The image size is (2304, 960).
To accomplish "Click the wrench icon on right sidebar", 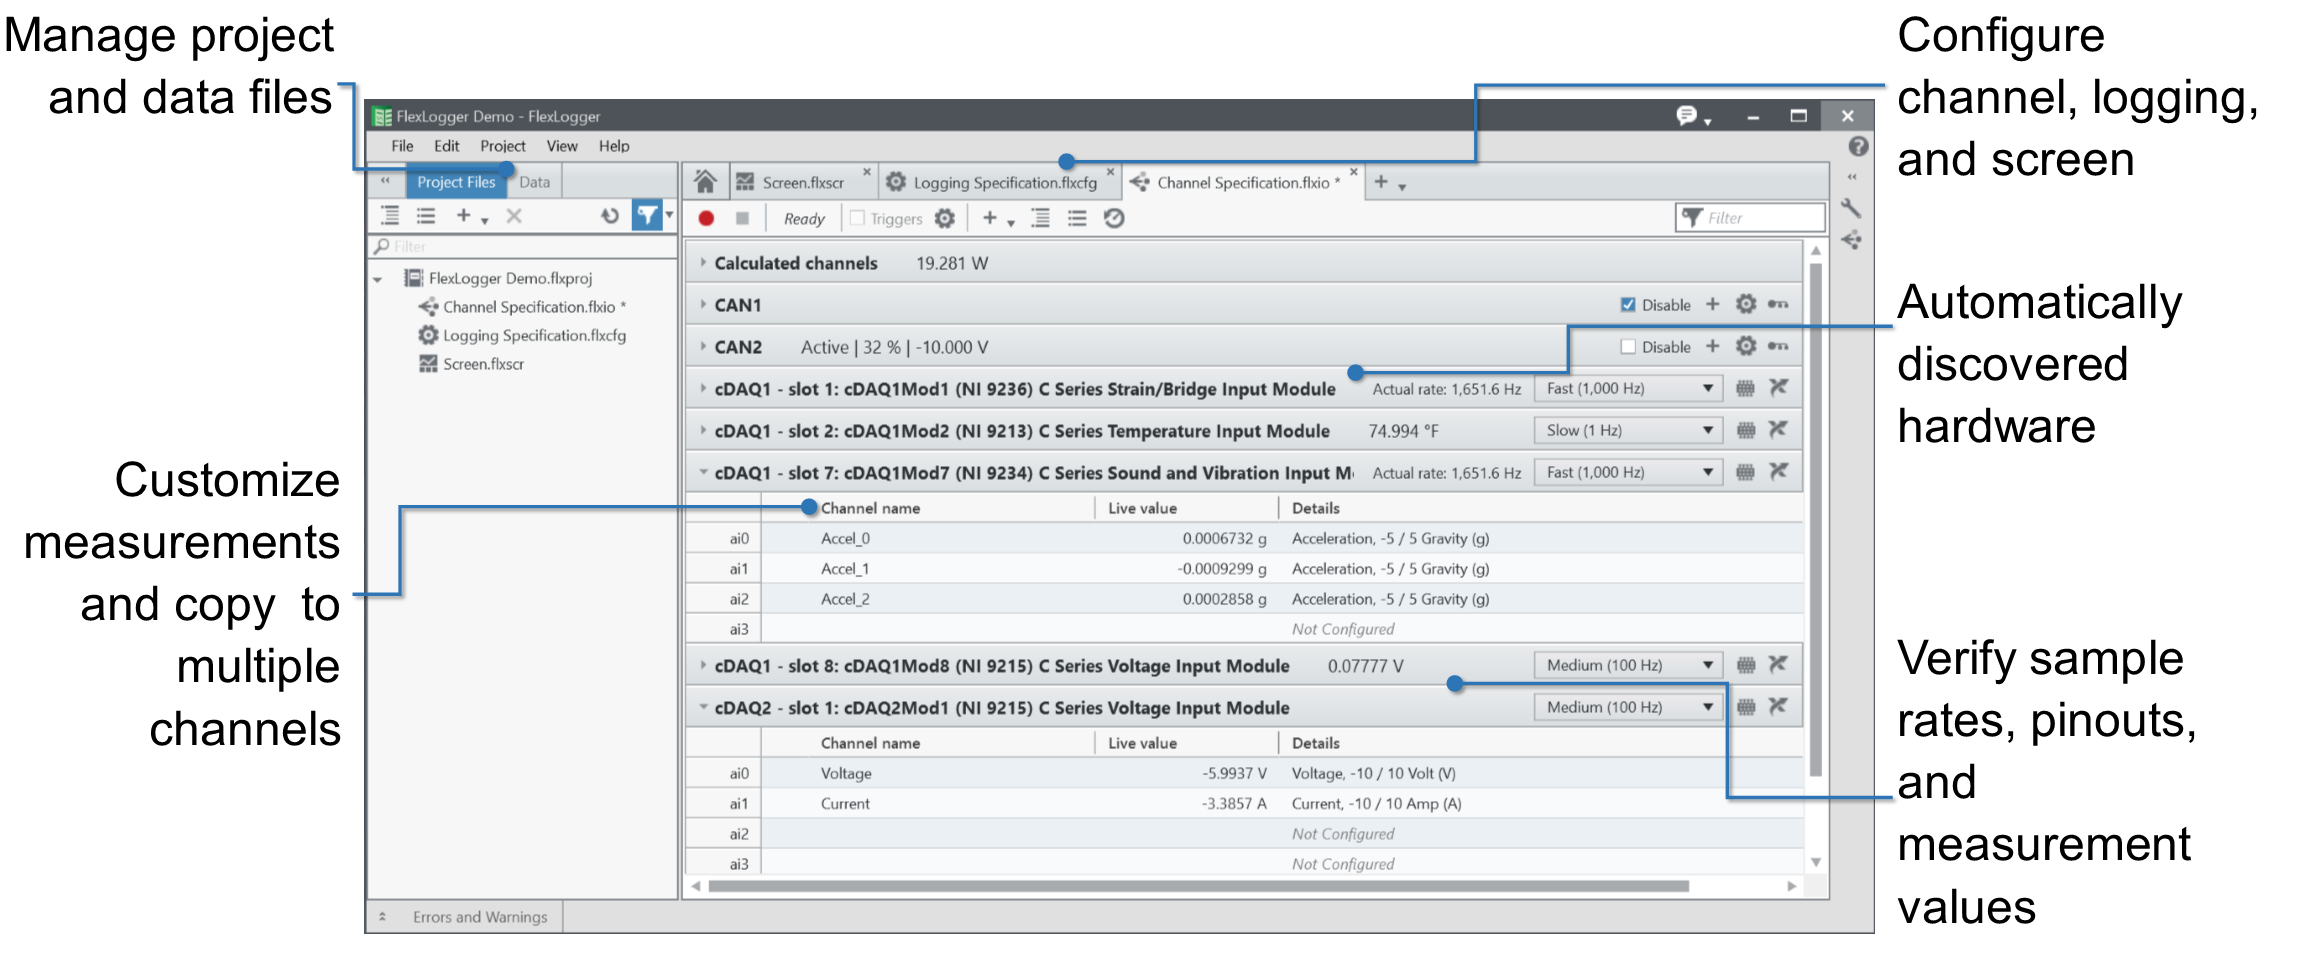I will [1851, 208].
